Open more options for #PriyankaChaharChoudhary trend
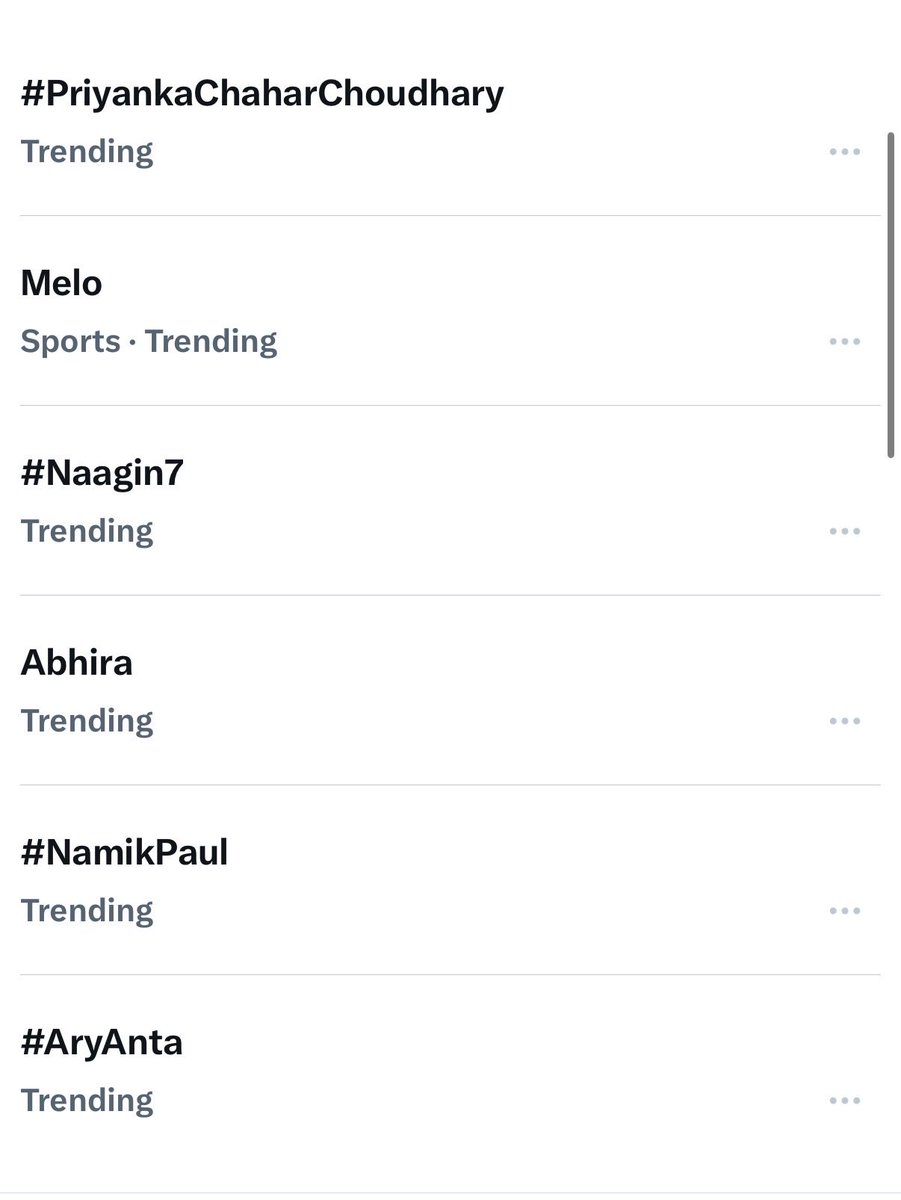 [844, 152]
